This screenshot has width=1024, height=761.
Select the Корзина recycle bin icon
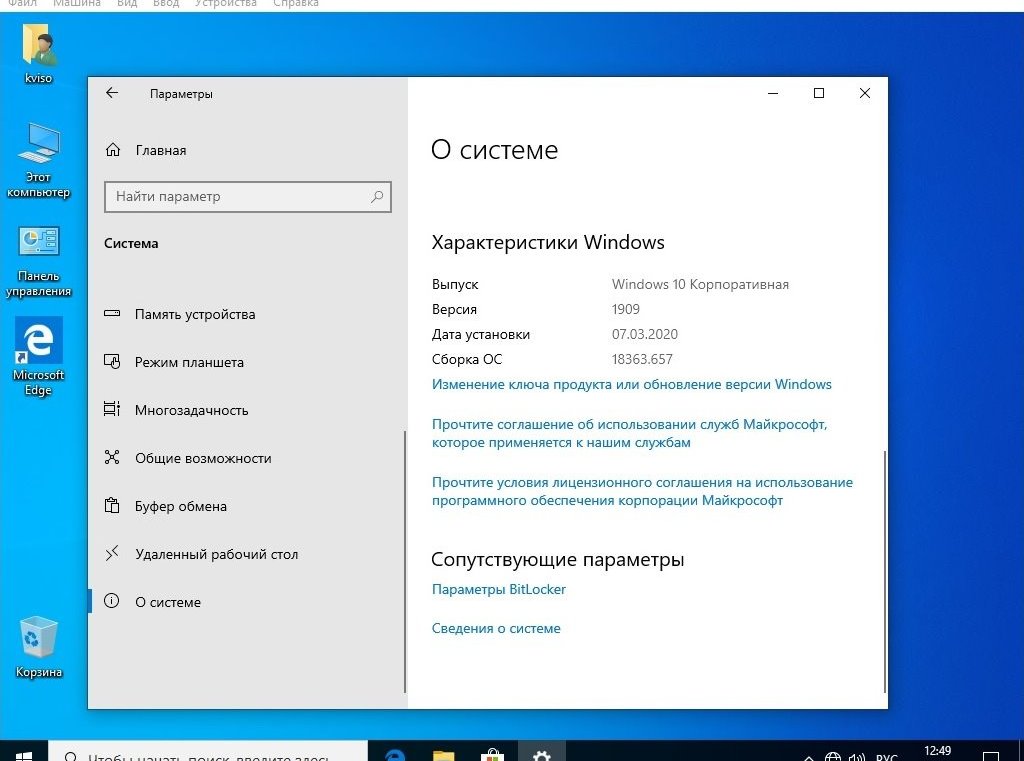[x=39, y=647]
